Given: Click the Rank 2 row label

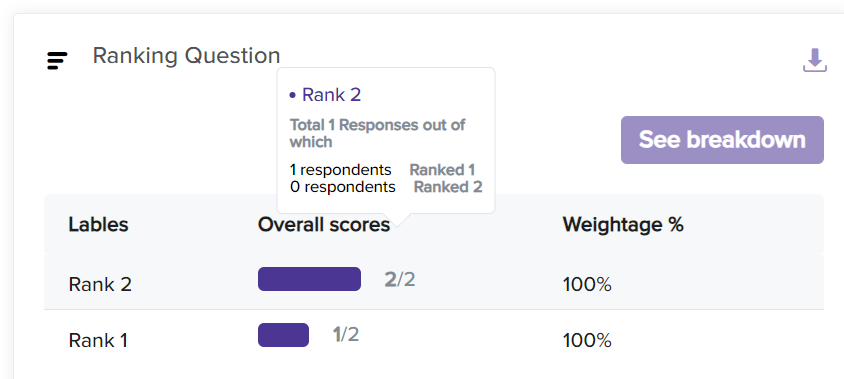Looking at the screenshot, I should 100,284.
